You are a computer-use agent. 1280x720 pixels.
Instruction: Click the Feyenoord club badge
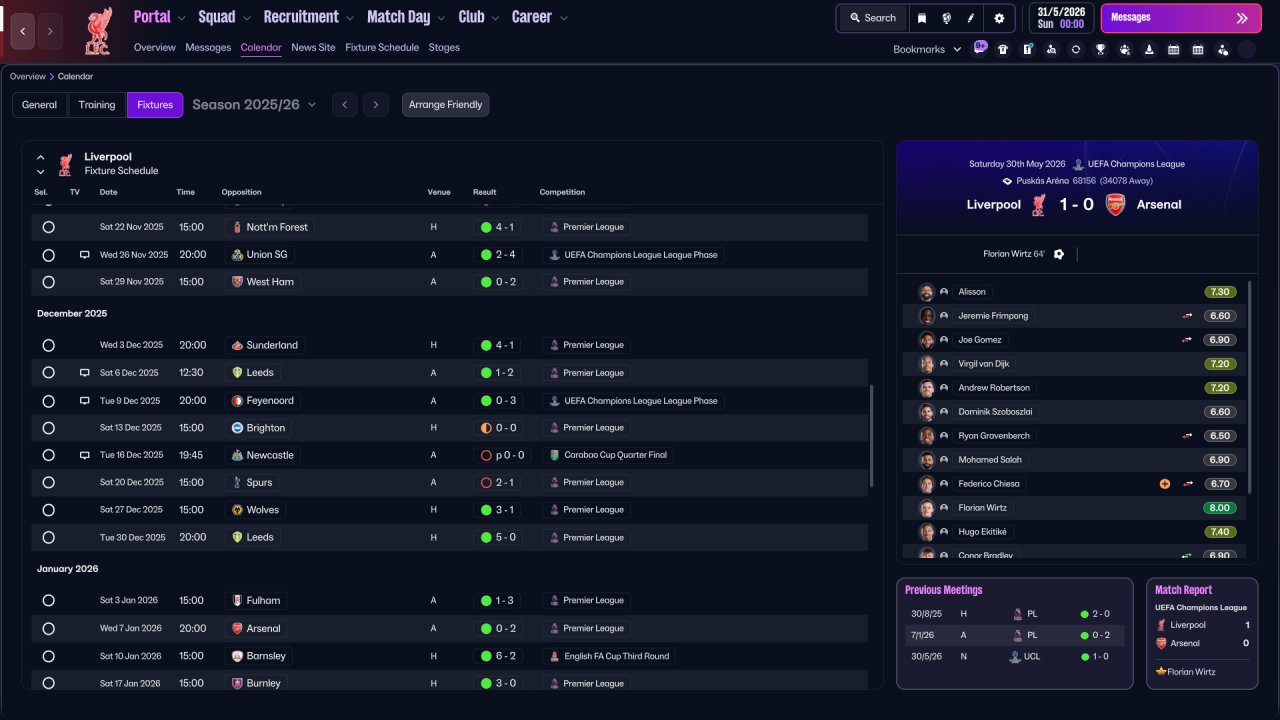click(x=237, y=401)
